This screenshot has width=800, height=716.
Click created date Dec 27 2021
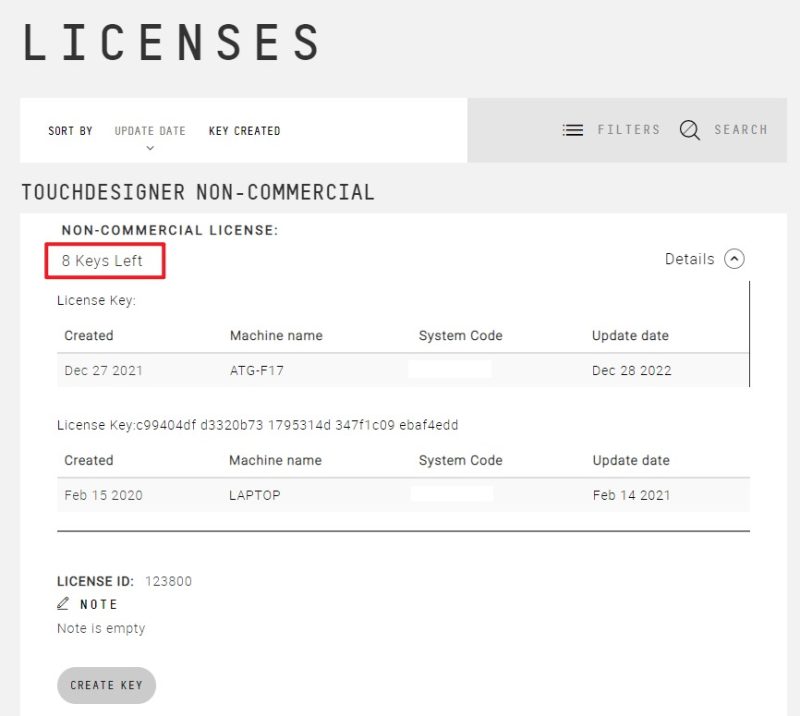(x=103, y=371)
